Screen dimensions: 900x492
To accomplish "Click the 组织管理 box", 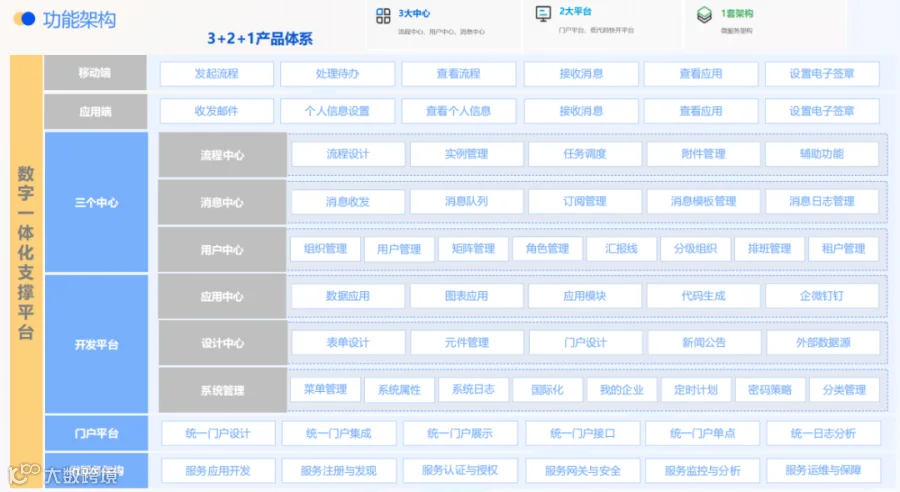I will (325, 249).
